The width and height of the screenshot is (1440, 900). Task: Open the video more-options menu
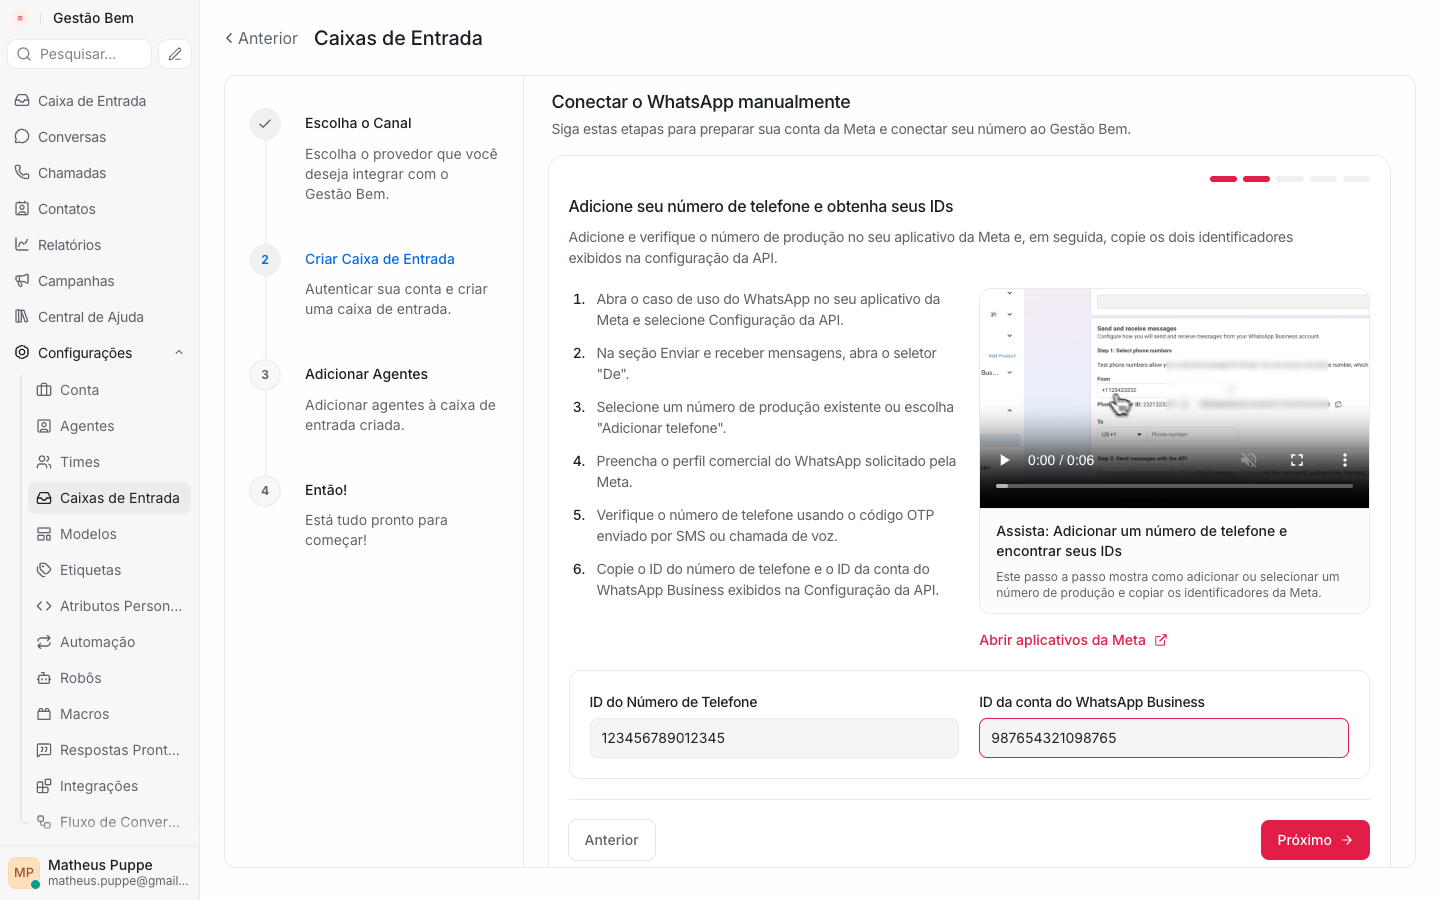point(1345,460)
